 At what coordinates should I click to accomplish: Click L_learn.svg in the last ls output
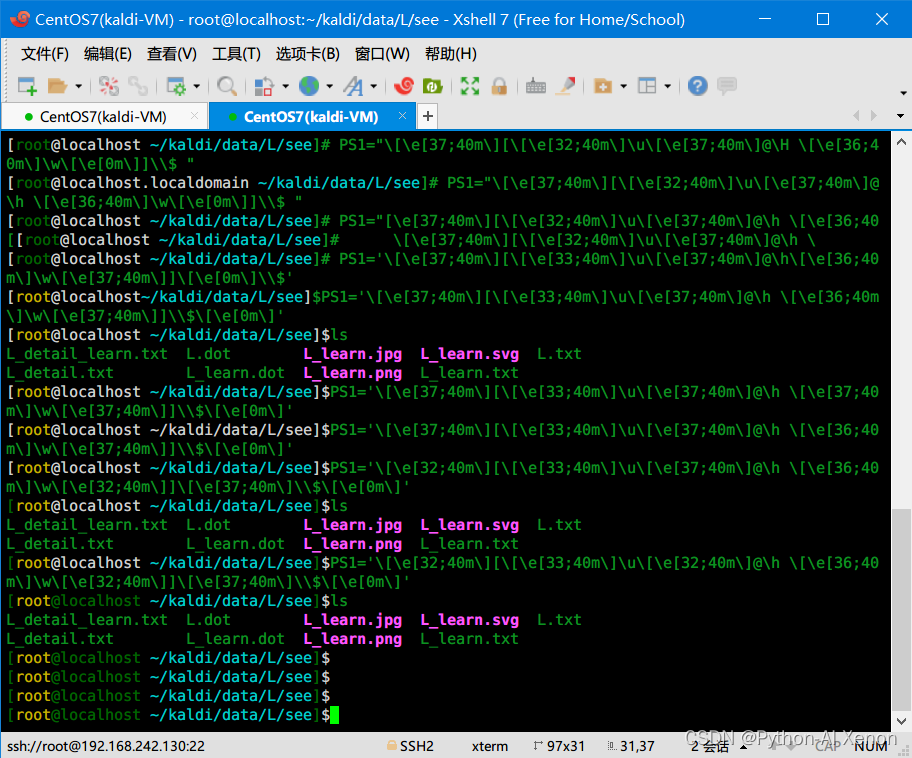pyautogui.click(x=469, y=620)
